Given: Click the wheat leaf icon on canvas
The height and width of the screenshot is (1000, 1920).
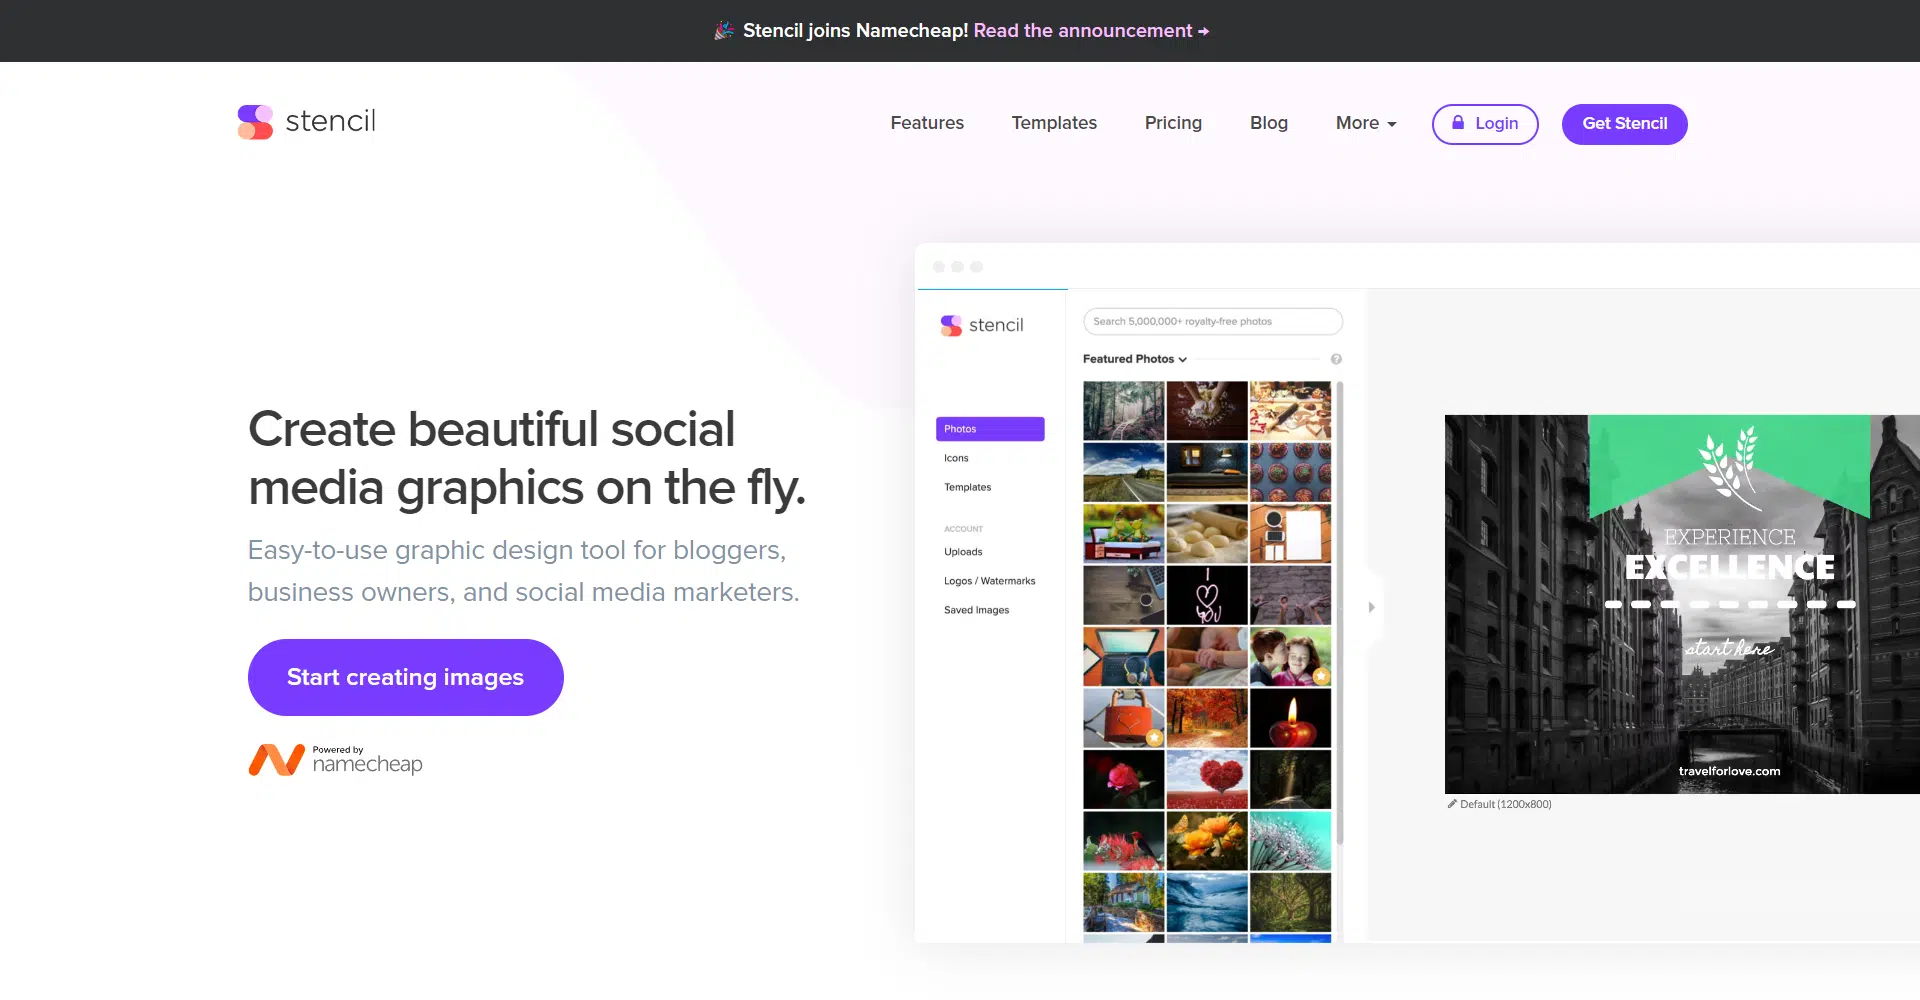Looking at the screenshot, I should pyautogui.click(x=1729, y=464).
